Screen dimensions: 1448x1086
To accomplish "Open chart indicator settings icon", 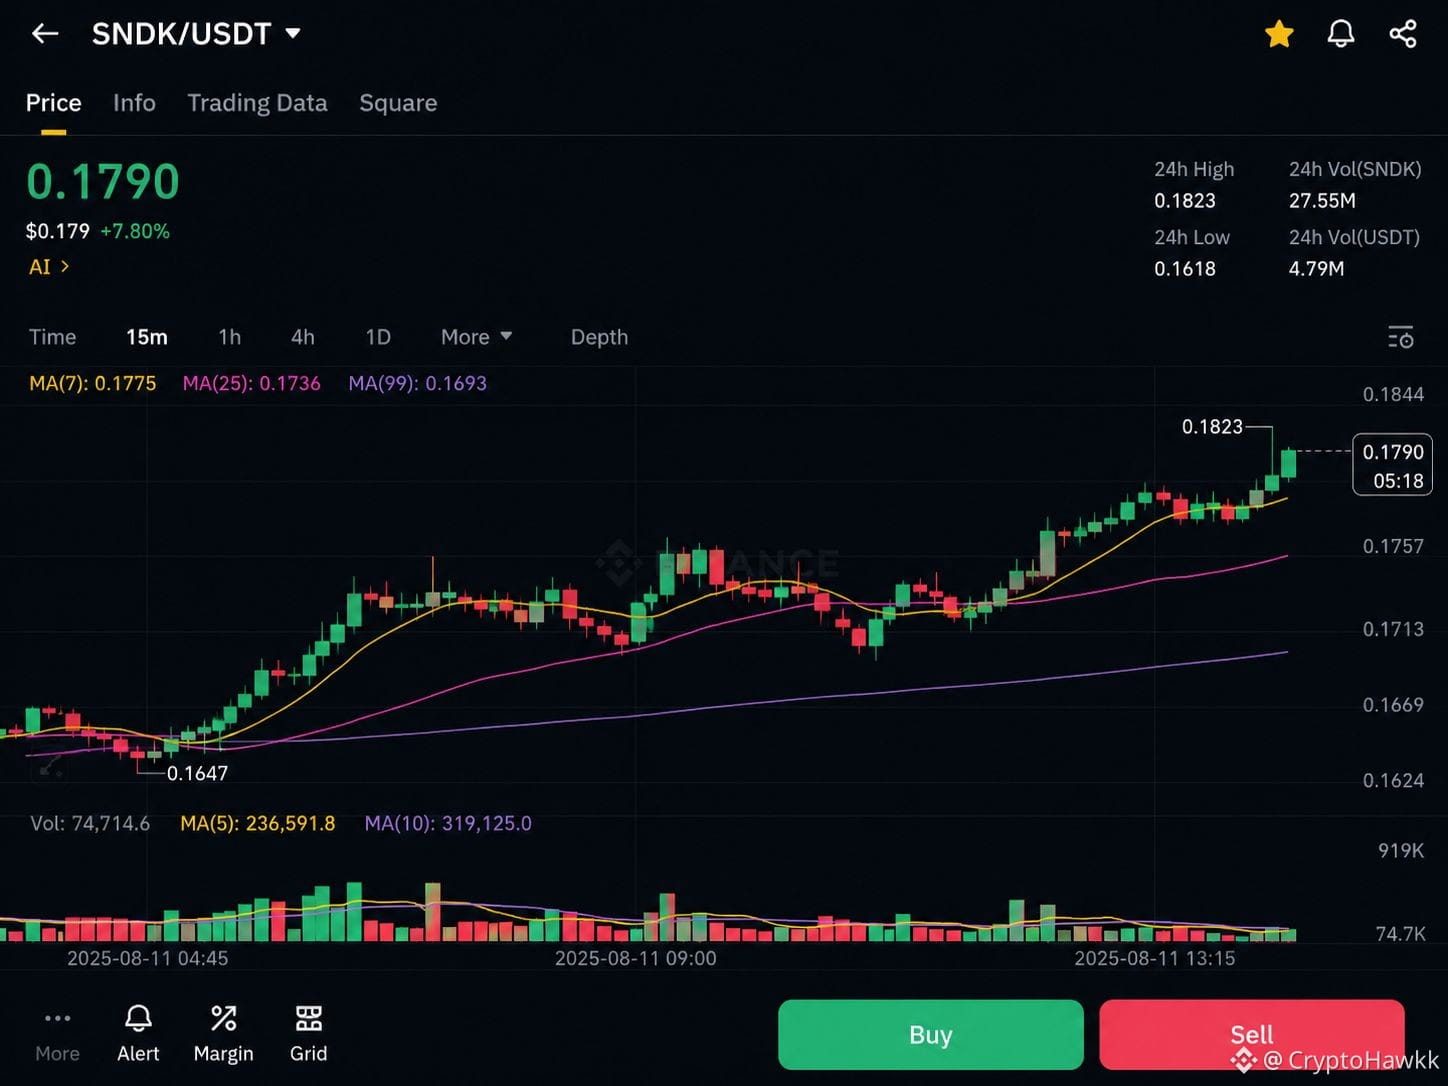I will point(1401,337).
